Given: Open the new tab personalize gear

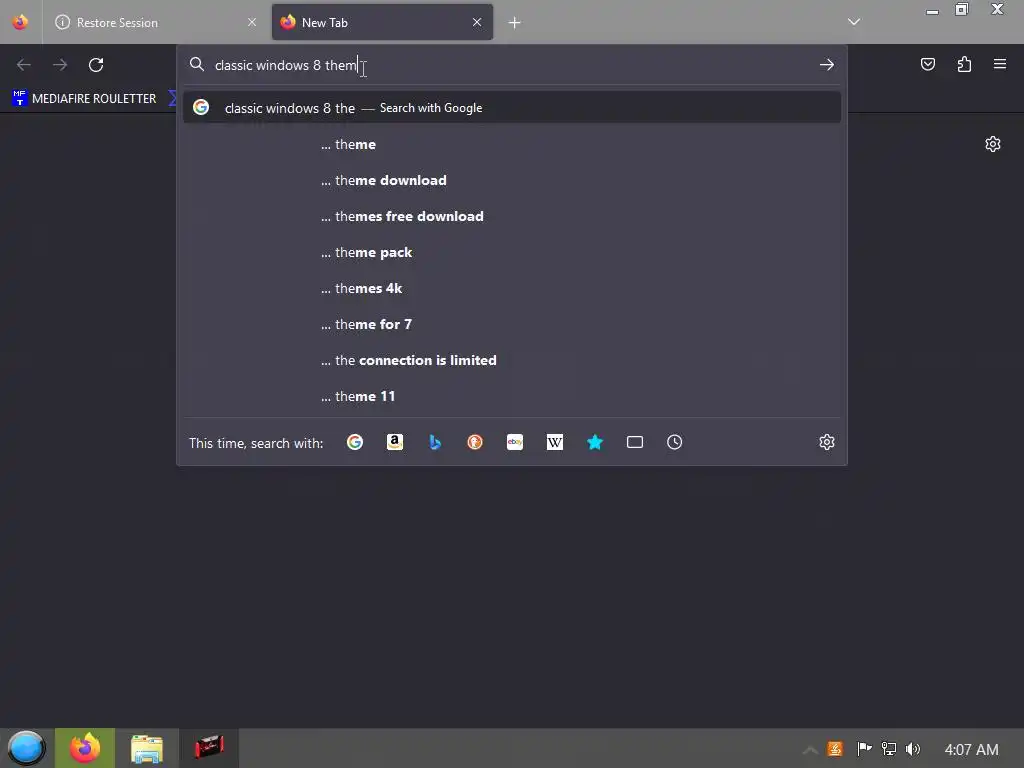Looking at the screenshot, I should point(993,144).
